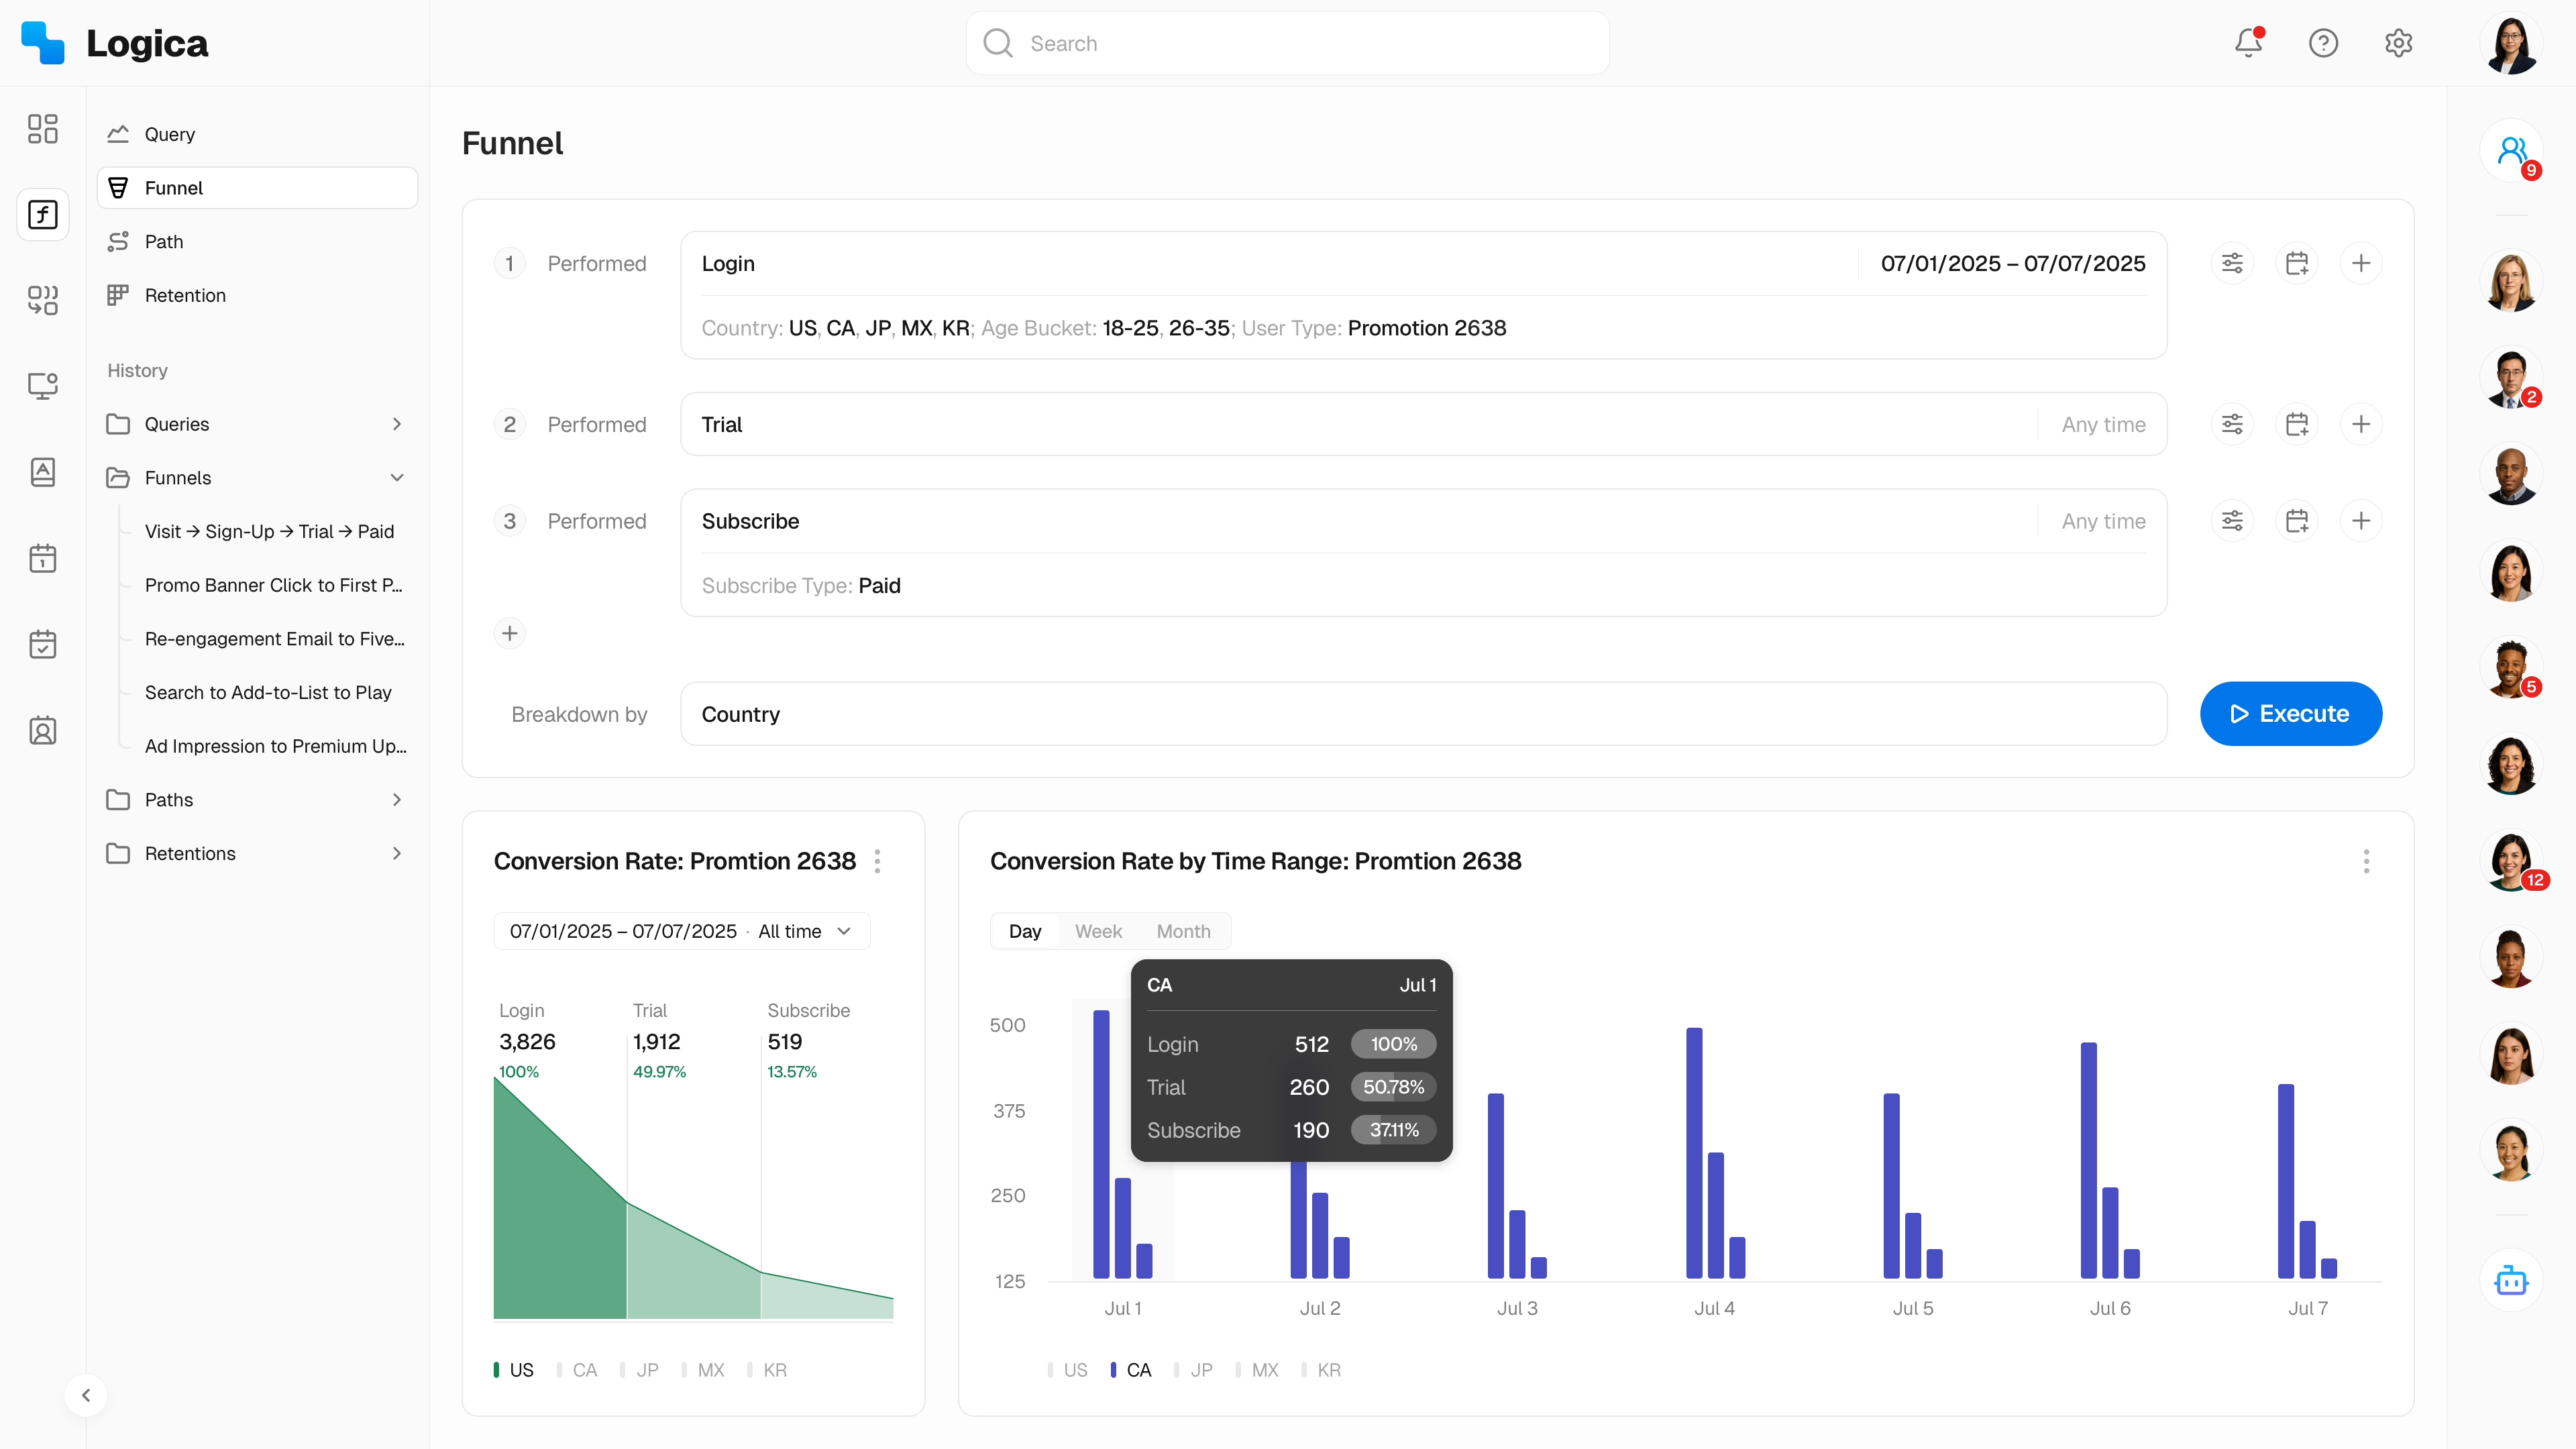
Task: Open the dashboard grid icon in left rail
Action: [x=42, y=128]
